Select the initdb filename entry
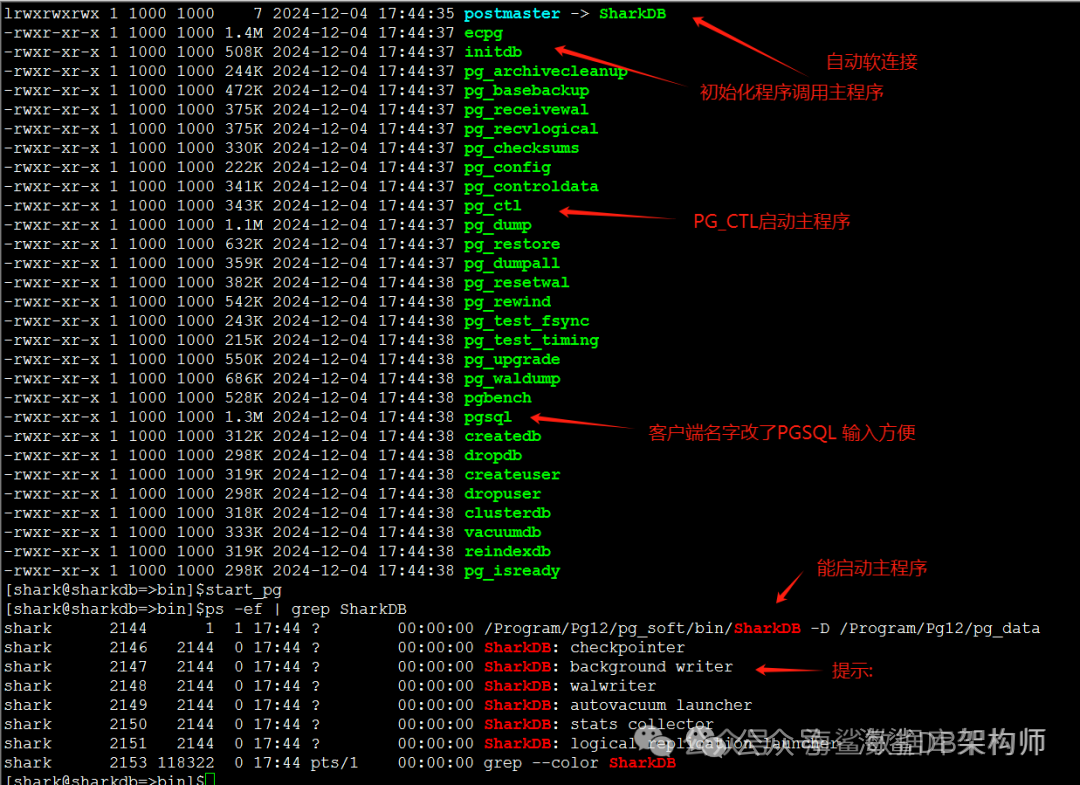This screenshot has width=1080, height=785. pos(492,52)
